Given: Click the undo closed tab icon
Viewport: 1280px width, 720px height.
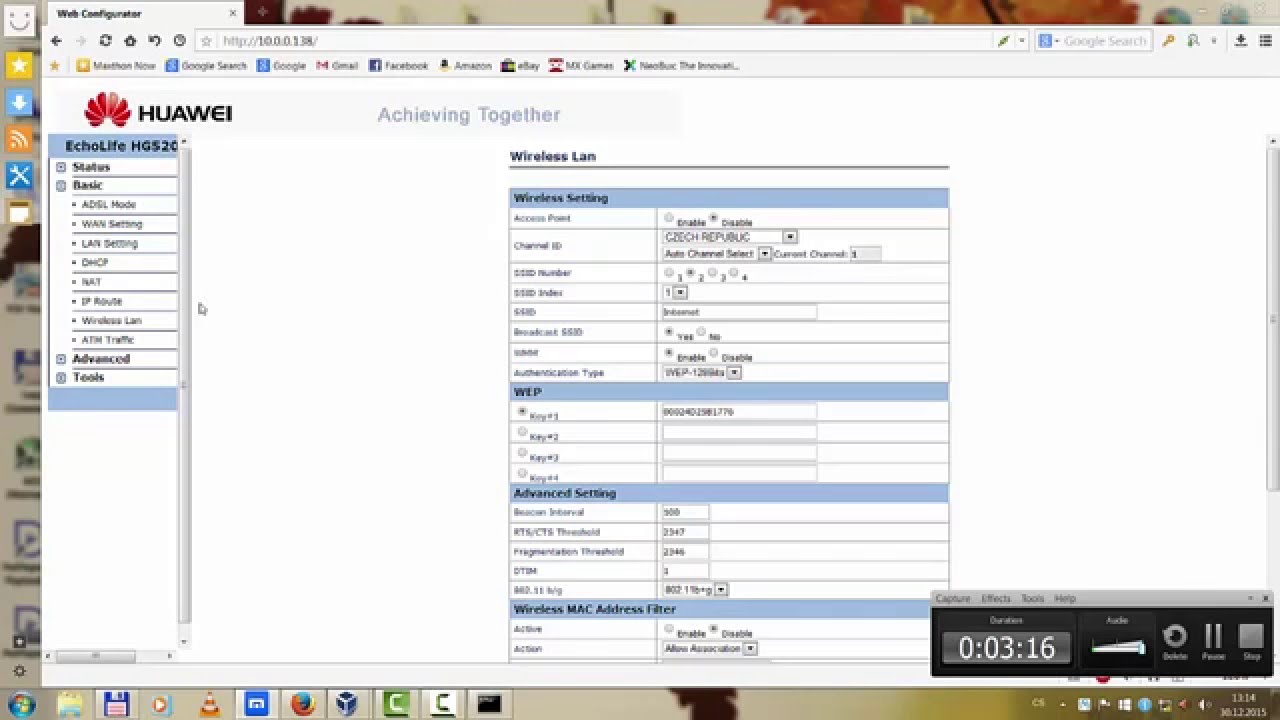Looking at the screenshot, I should [x=154, y=41].
